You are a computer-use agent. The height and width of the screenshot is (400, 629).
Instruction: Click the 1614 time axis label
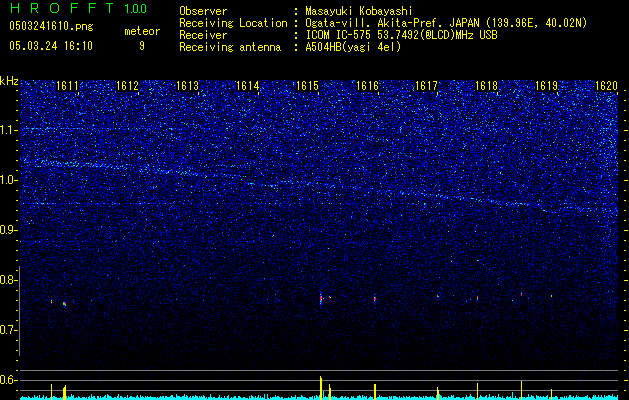[247, 85]
